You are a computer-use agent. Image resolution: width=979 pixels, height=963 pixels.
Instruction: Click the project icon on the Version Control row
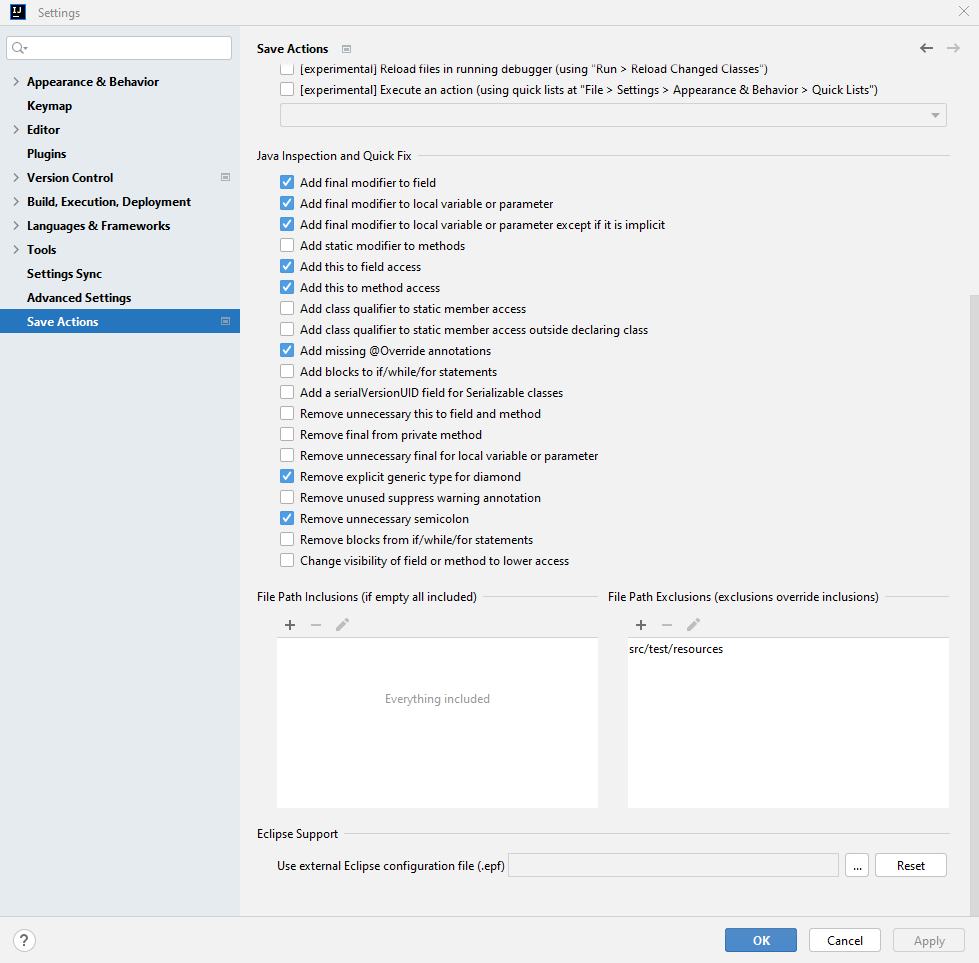tap(225, 177)
